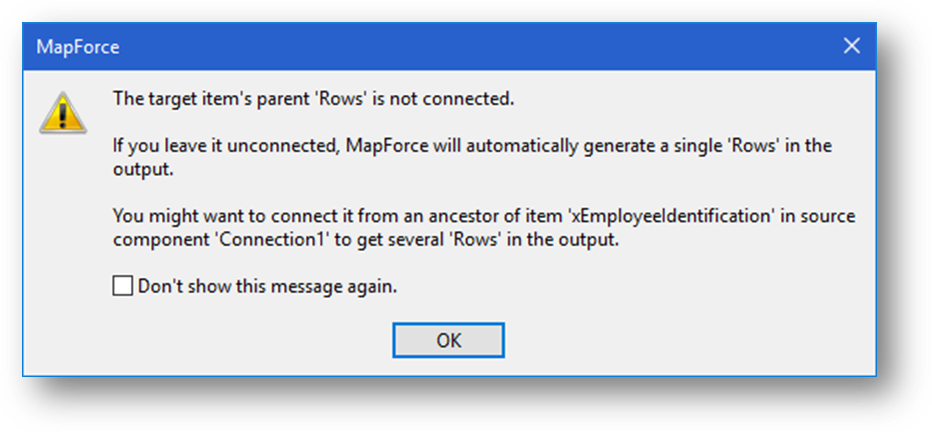Viewport: 932px width, 432px height.
Task: Enable the Don't show this message again checkbox
Action: click(122, 286)
